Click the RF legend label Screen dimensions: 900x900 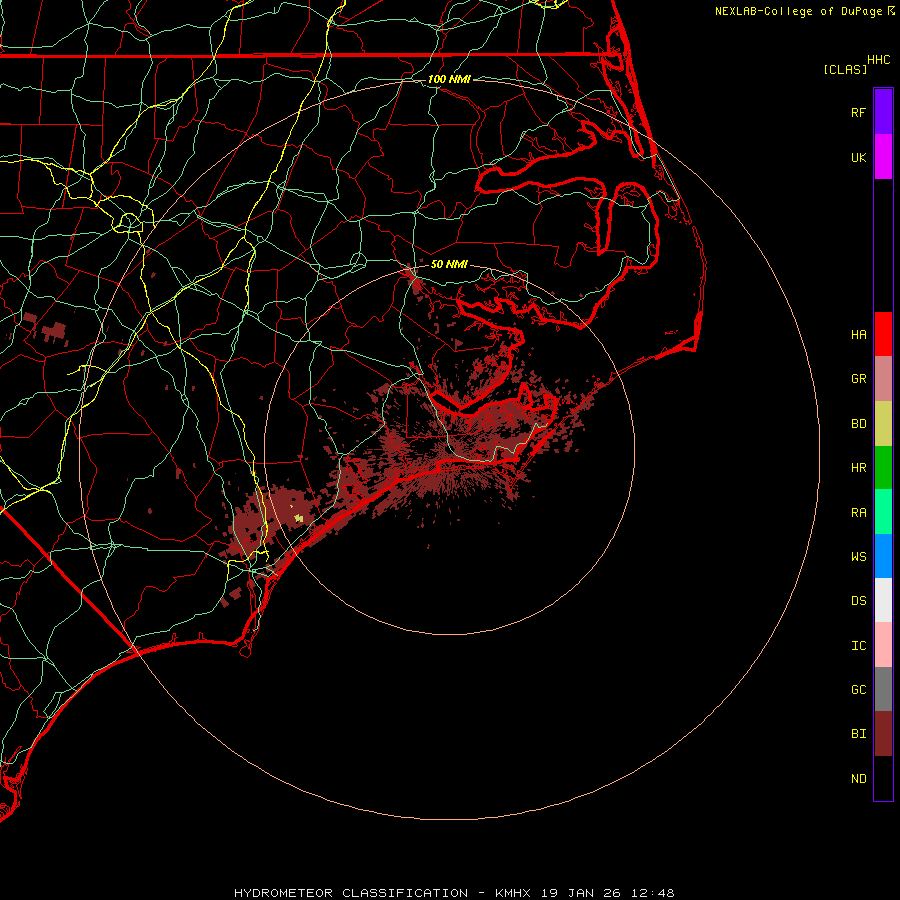pyautogui.click(x=858, y=112)
